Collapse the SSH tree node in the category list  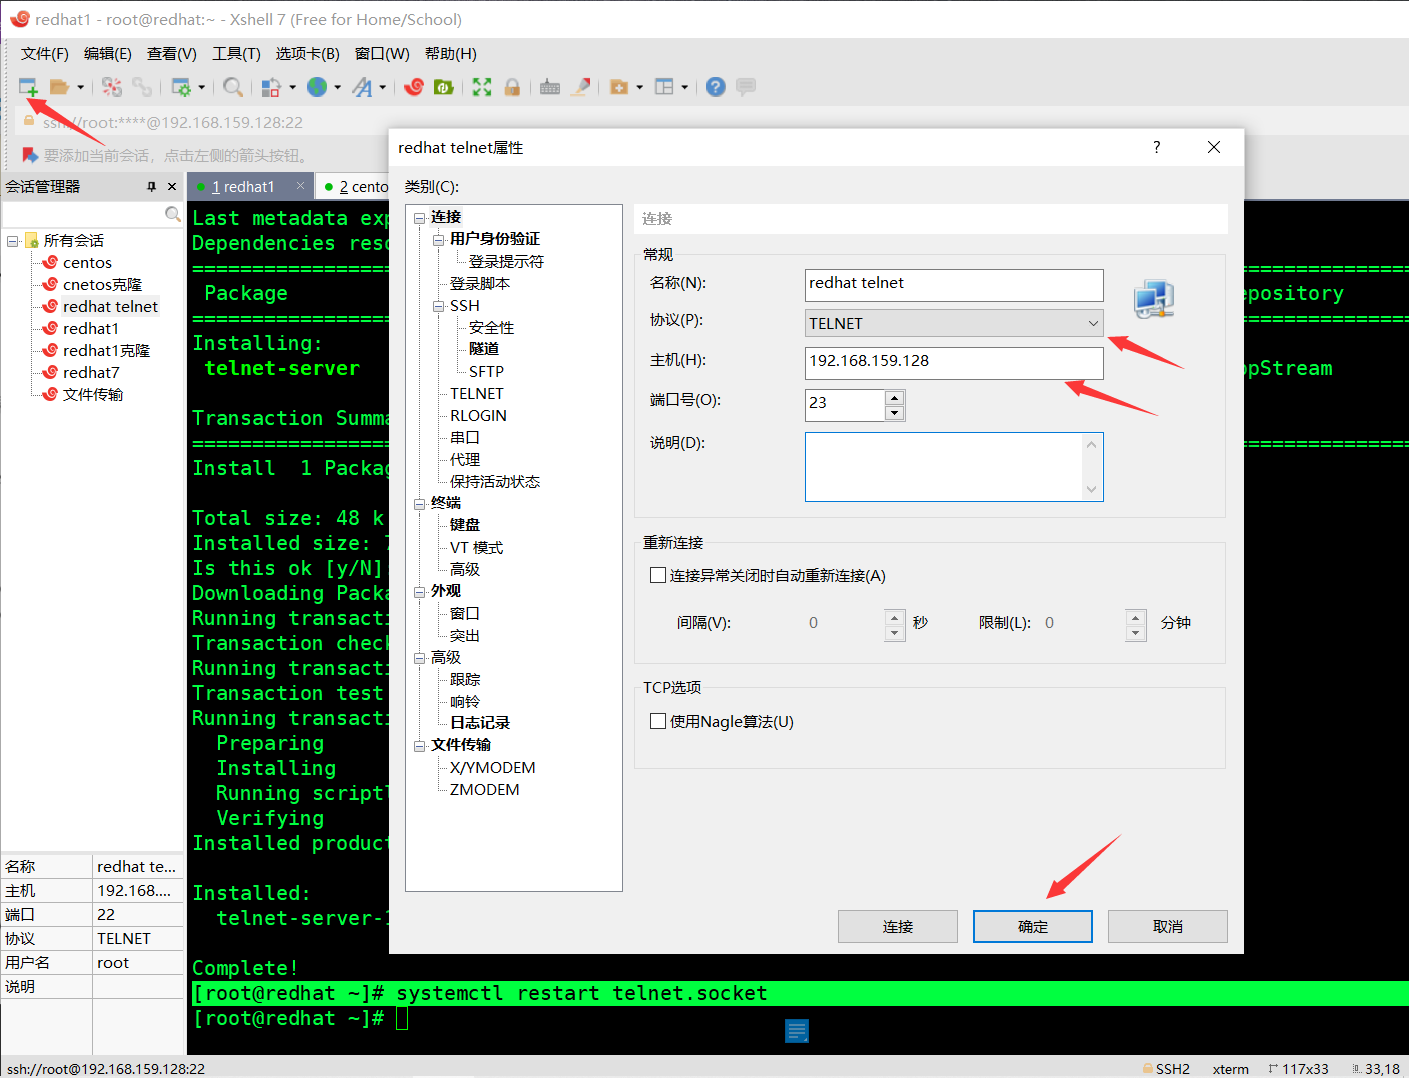tap(438, 305)
